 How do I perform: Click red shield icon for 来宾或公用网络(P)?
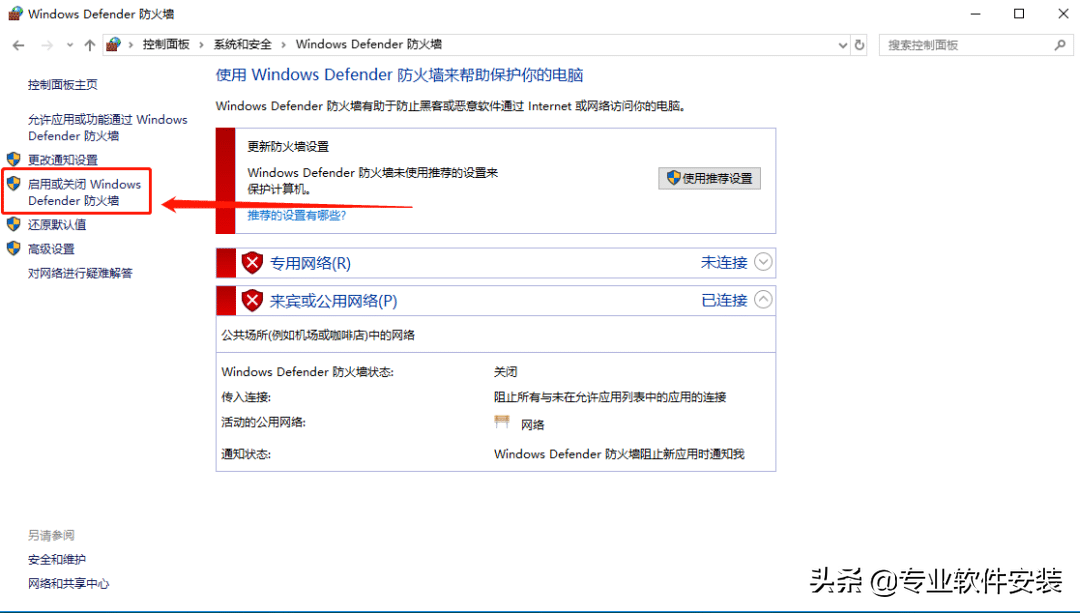(252, 300)
